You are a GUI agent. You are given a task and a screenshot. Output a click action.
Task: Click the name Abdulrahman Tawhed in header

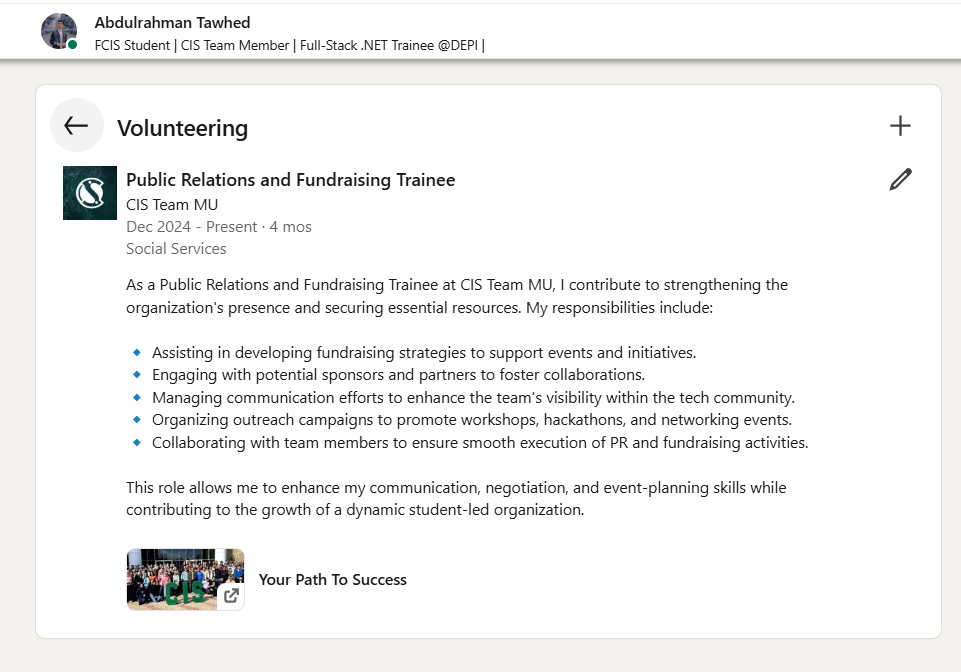[172, 23]
